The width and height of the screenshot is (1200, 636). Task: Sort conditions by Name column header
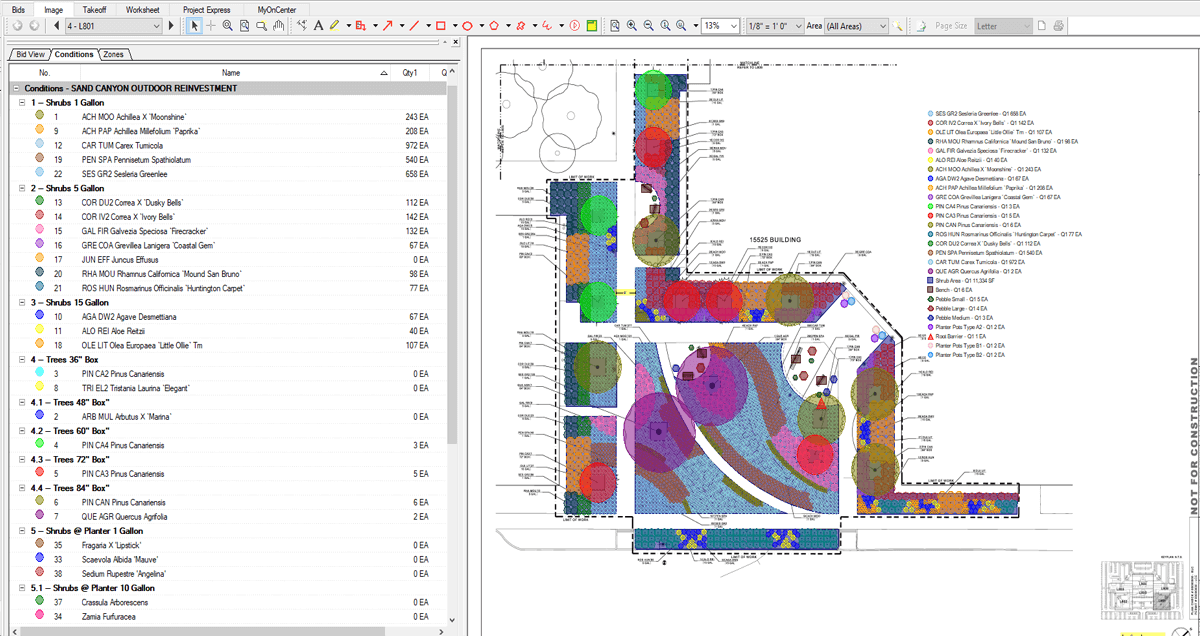pos(231,73)
